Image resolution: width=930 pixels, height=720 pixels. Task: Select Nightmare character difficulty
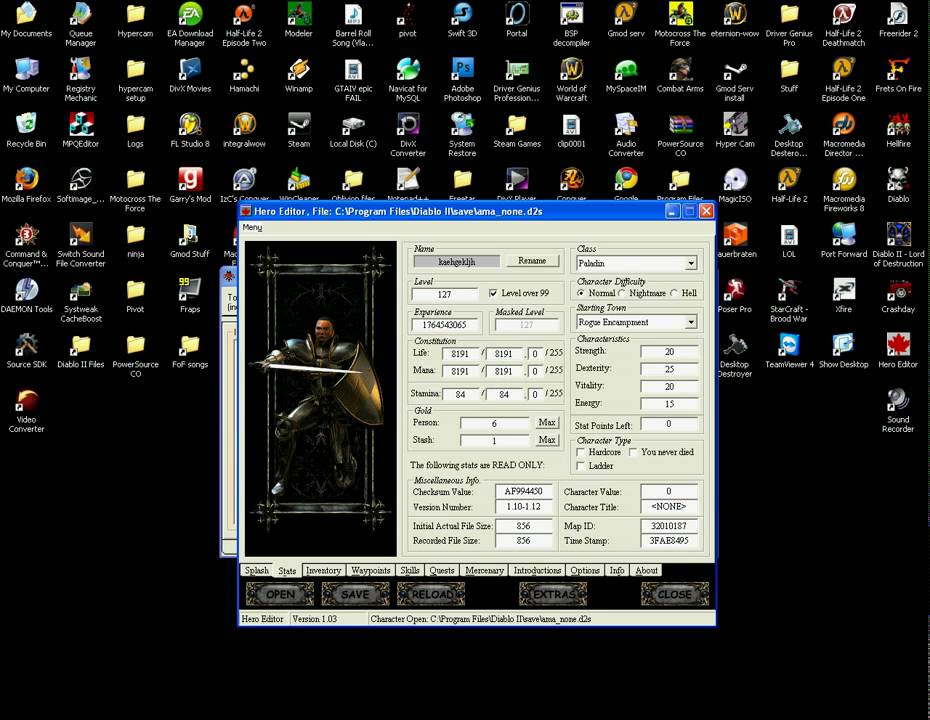tap(622, 293)
